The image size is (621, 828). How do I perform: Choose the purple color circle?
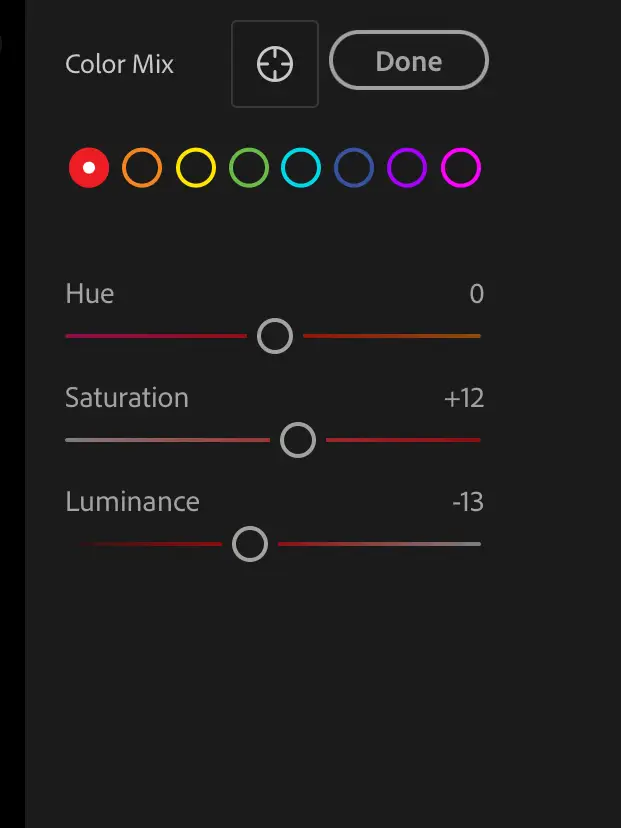click(407, 168)
